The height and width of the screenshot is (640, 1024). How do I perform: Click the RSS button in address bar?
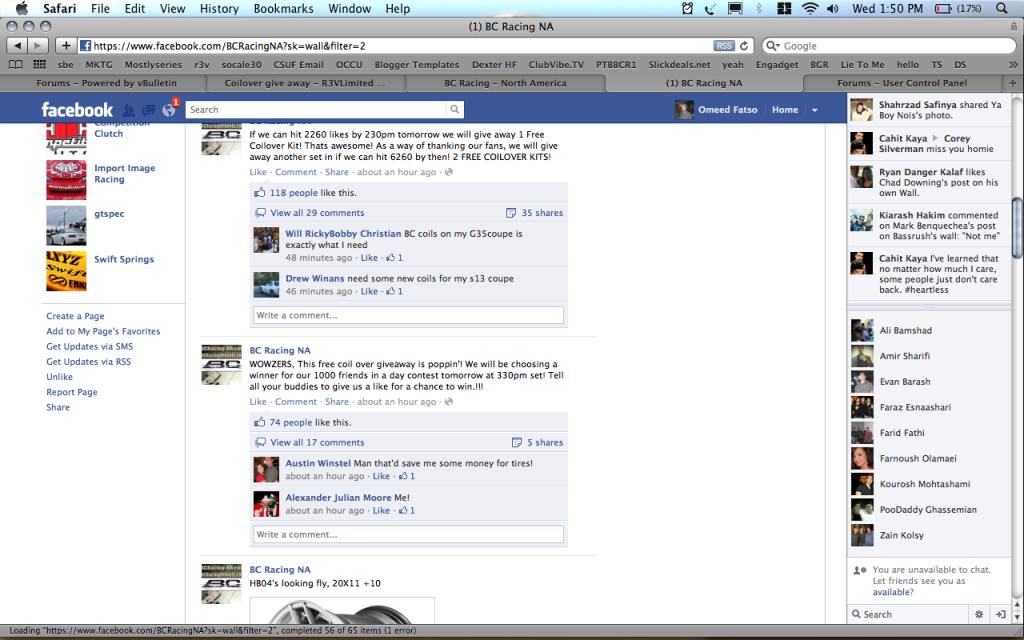[723, 46]
